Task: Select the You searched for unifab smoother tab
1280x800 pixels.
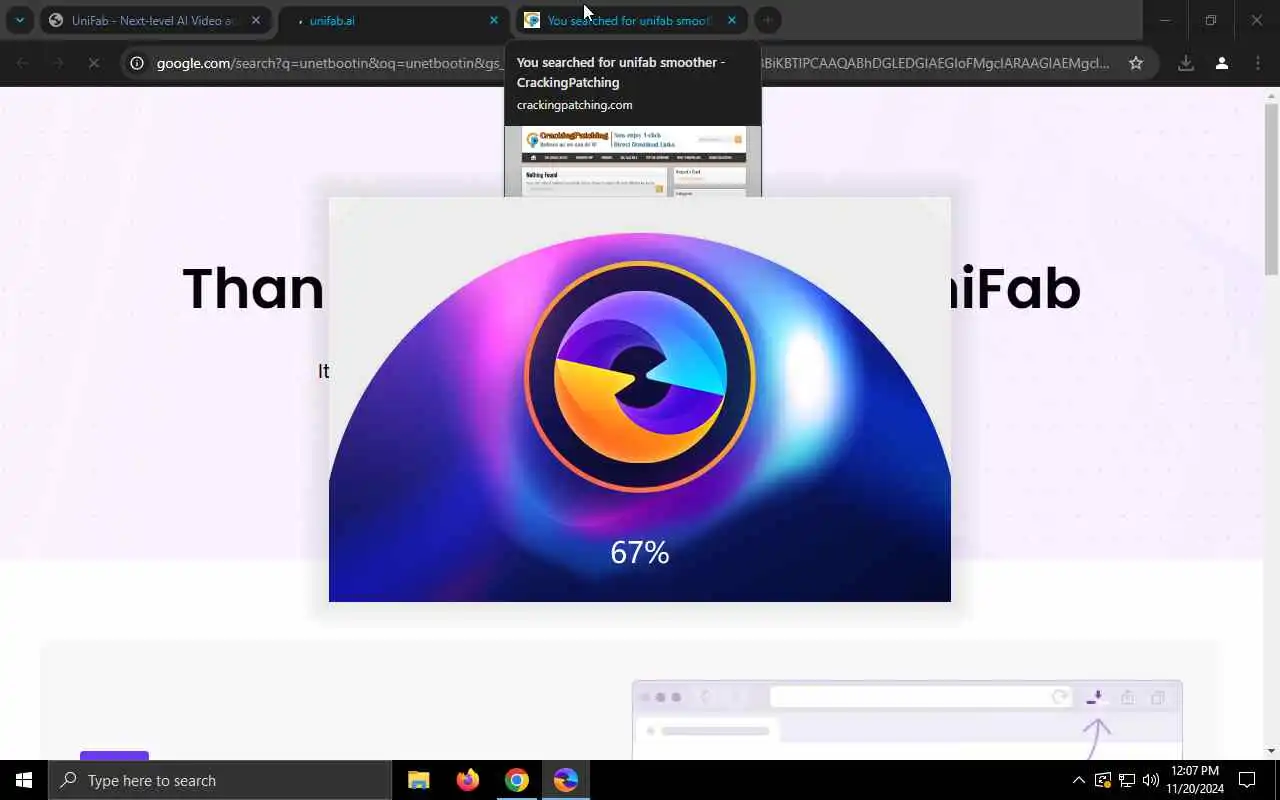Action: (x=631, y=20)
